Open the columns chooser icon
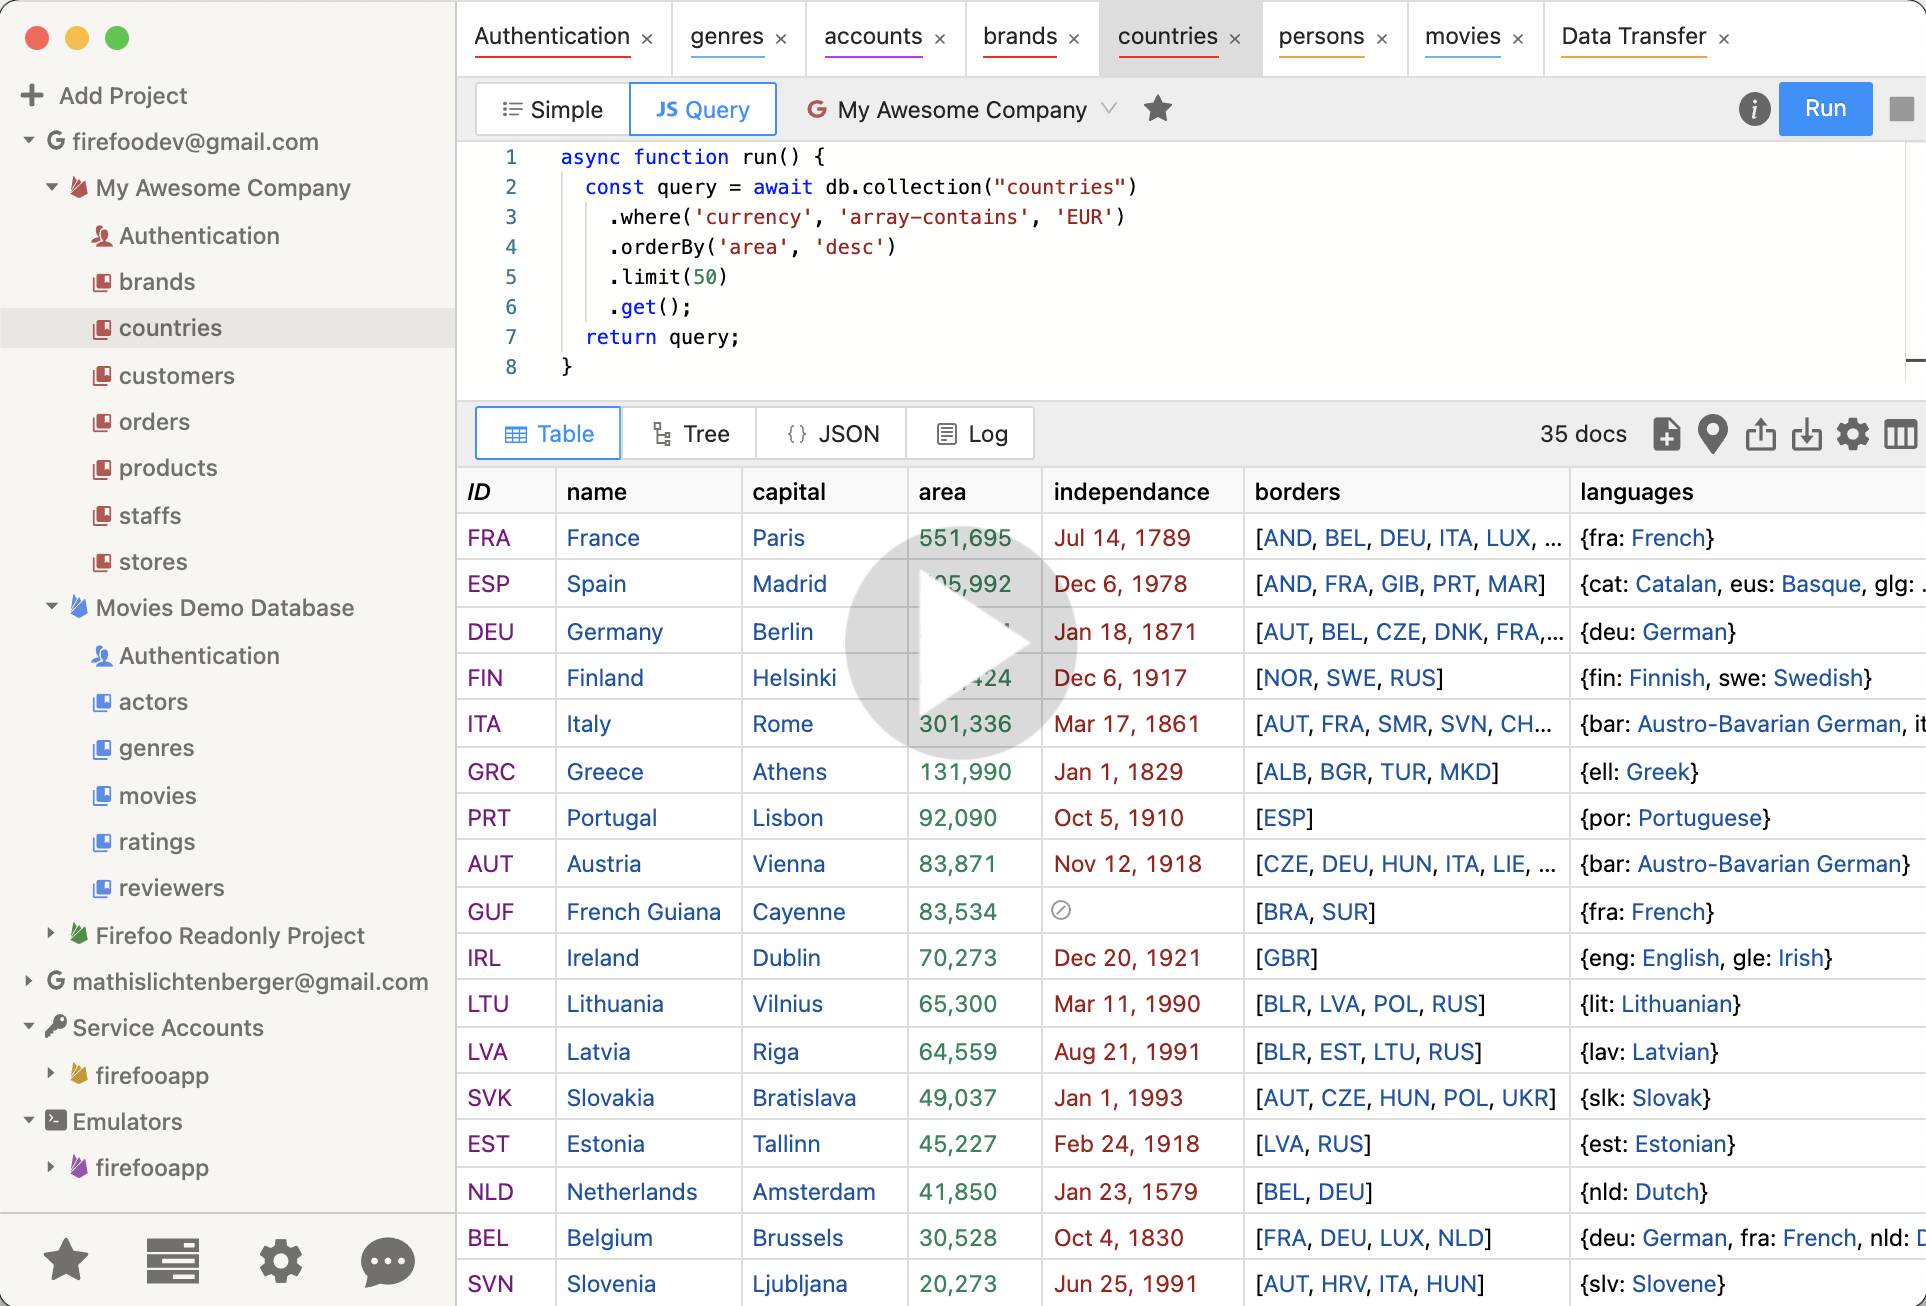 pyautogui.click(x=1900, y=434)
